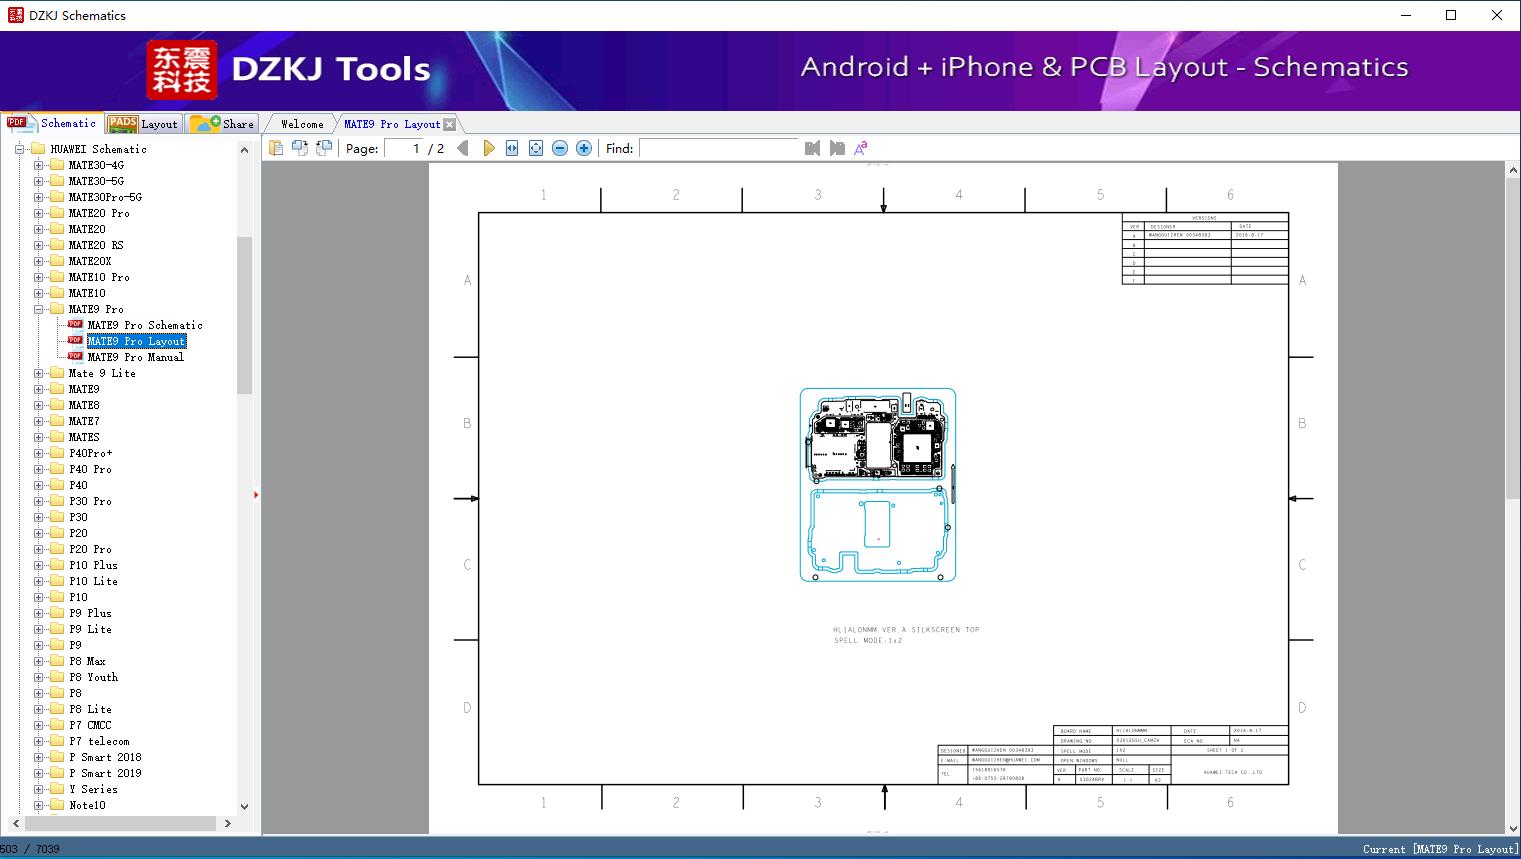Click tree panel horizontal scroll right arrow

coord(227,823)
